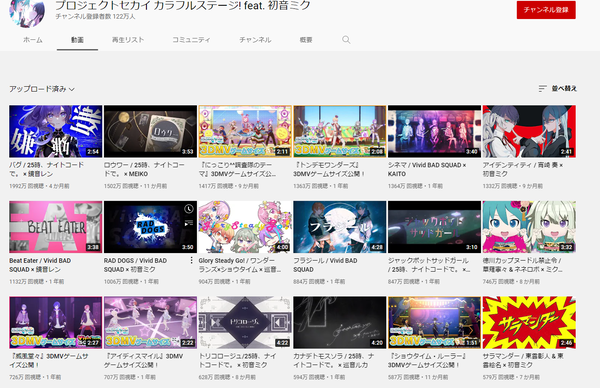Expand the アップロード済み dropdown
Screen dimensions: 600x388
(x=42, y=89)
